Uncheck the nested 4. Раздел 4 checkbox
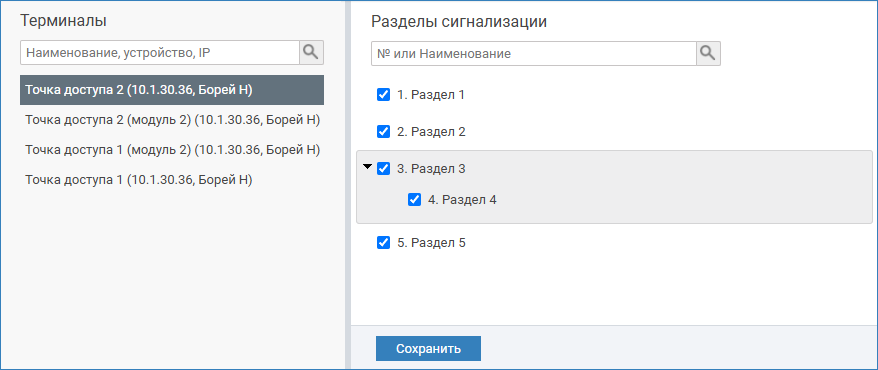 pyautogui.click(x=414, y=199)
